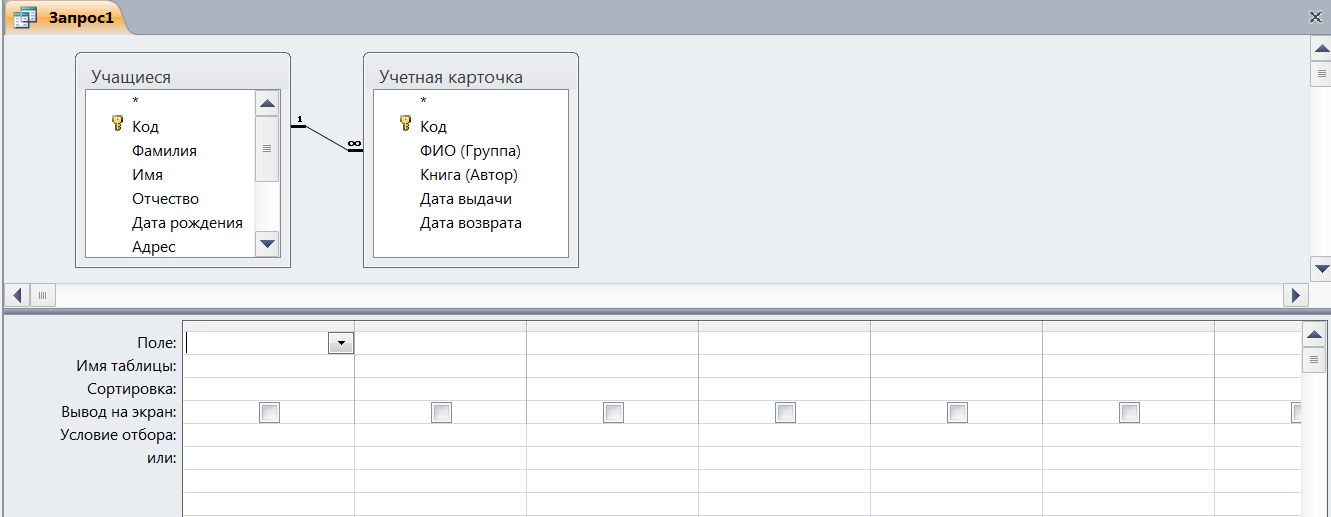The width and height of the screenshot is (1331, 517).
Task: Click the upper pane vertical scrollbar thumb
Action: click(x=1321, y=74)
